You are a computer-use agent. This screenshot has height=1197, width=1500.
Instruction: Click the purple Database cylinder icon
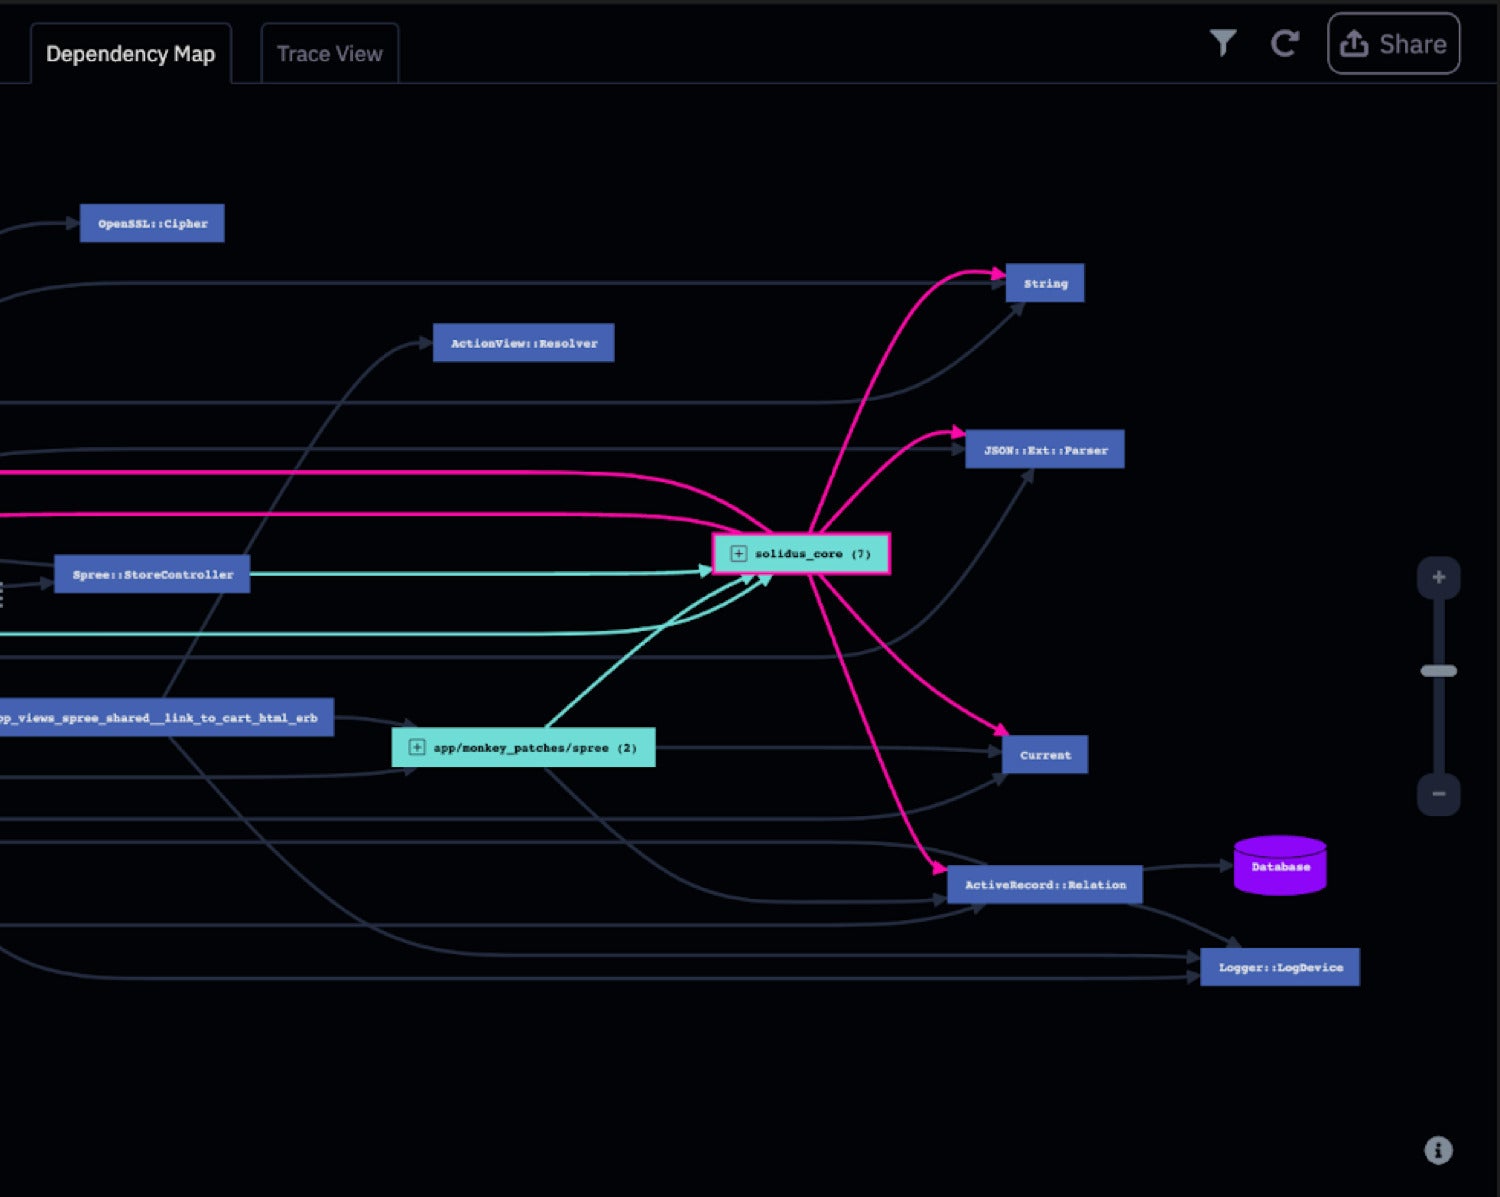(1280, 866)
